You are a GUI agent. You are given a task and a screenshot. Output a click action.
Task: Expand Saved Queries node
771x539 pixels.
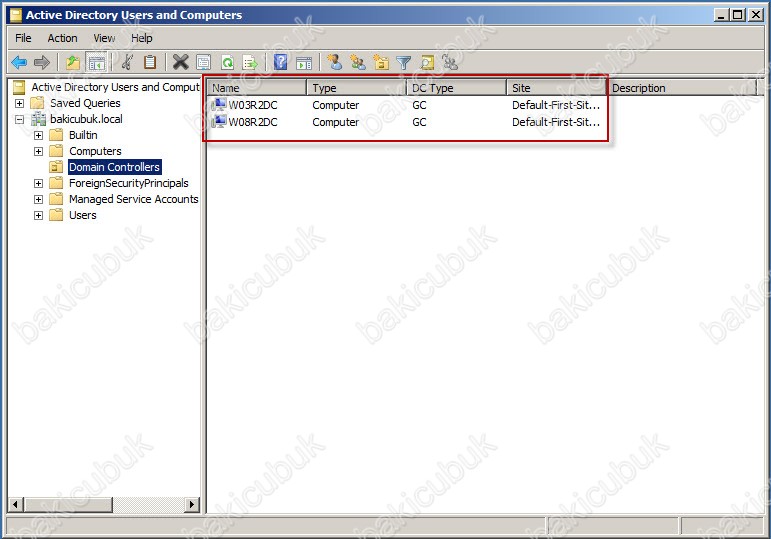point(19,103)
